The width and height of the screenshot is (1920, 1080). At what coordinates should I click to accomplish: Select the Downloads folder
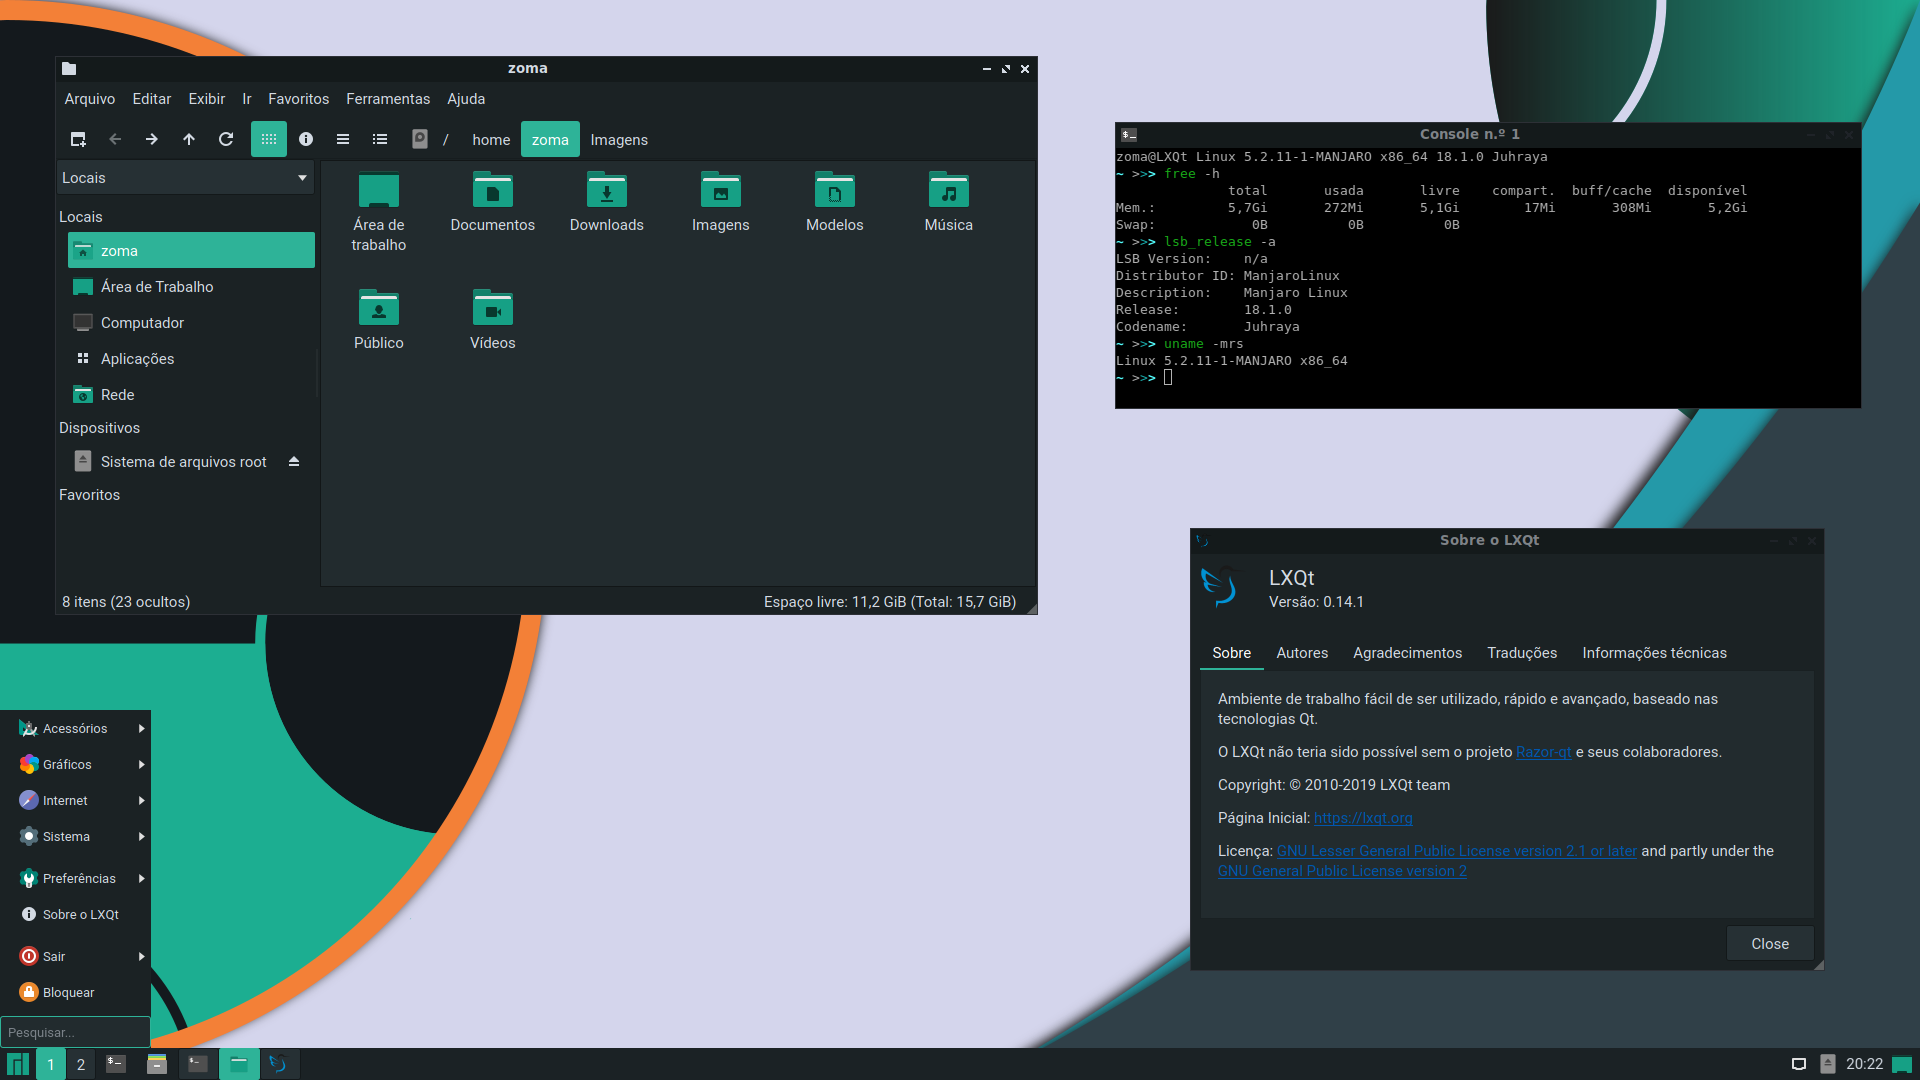pyautogui.click(x=607, y=203)
